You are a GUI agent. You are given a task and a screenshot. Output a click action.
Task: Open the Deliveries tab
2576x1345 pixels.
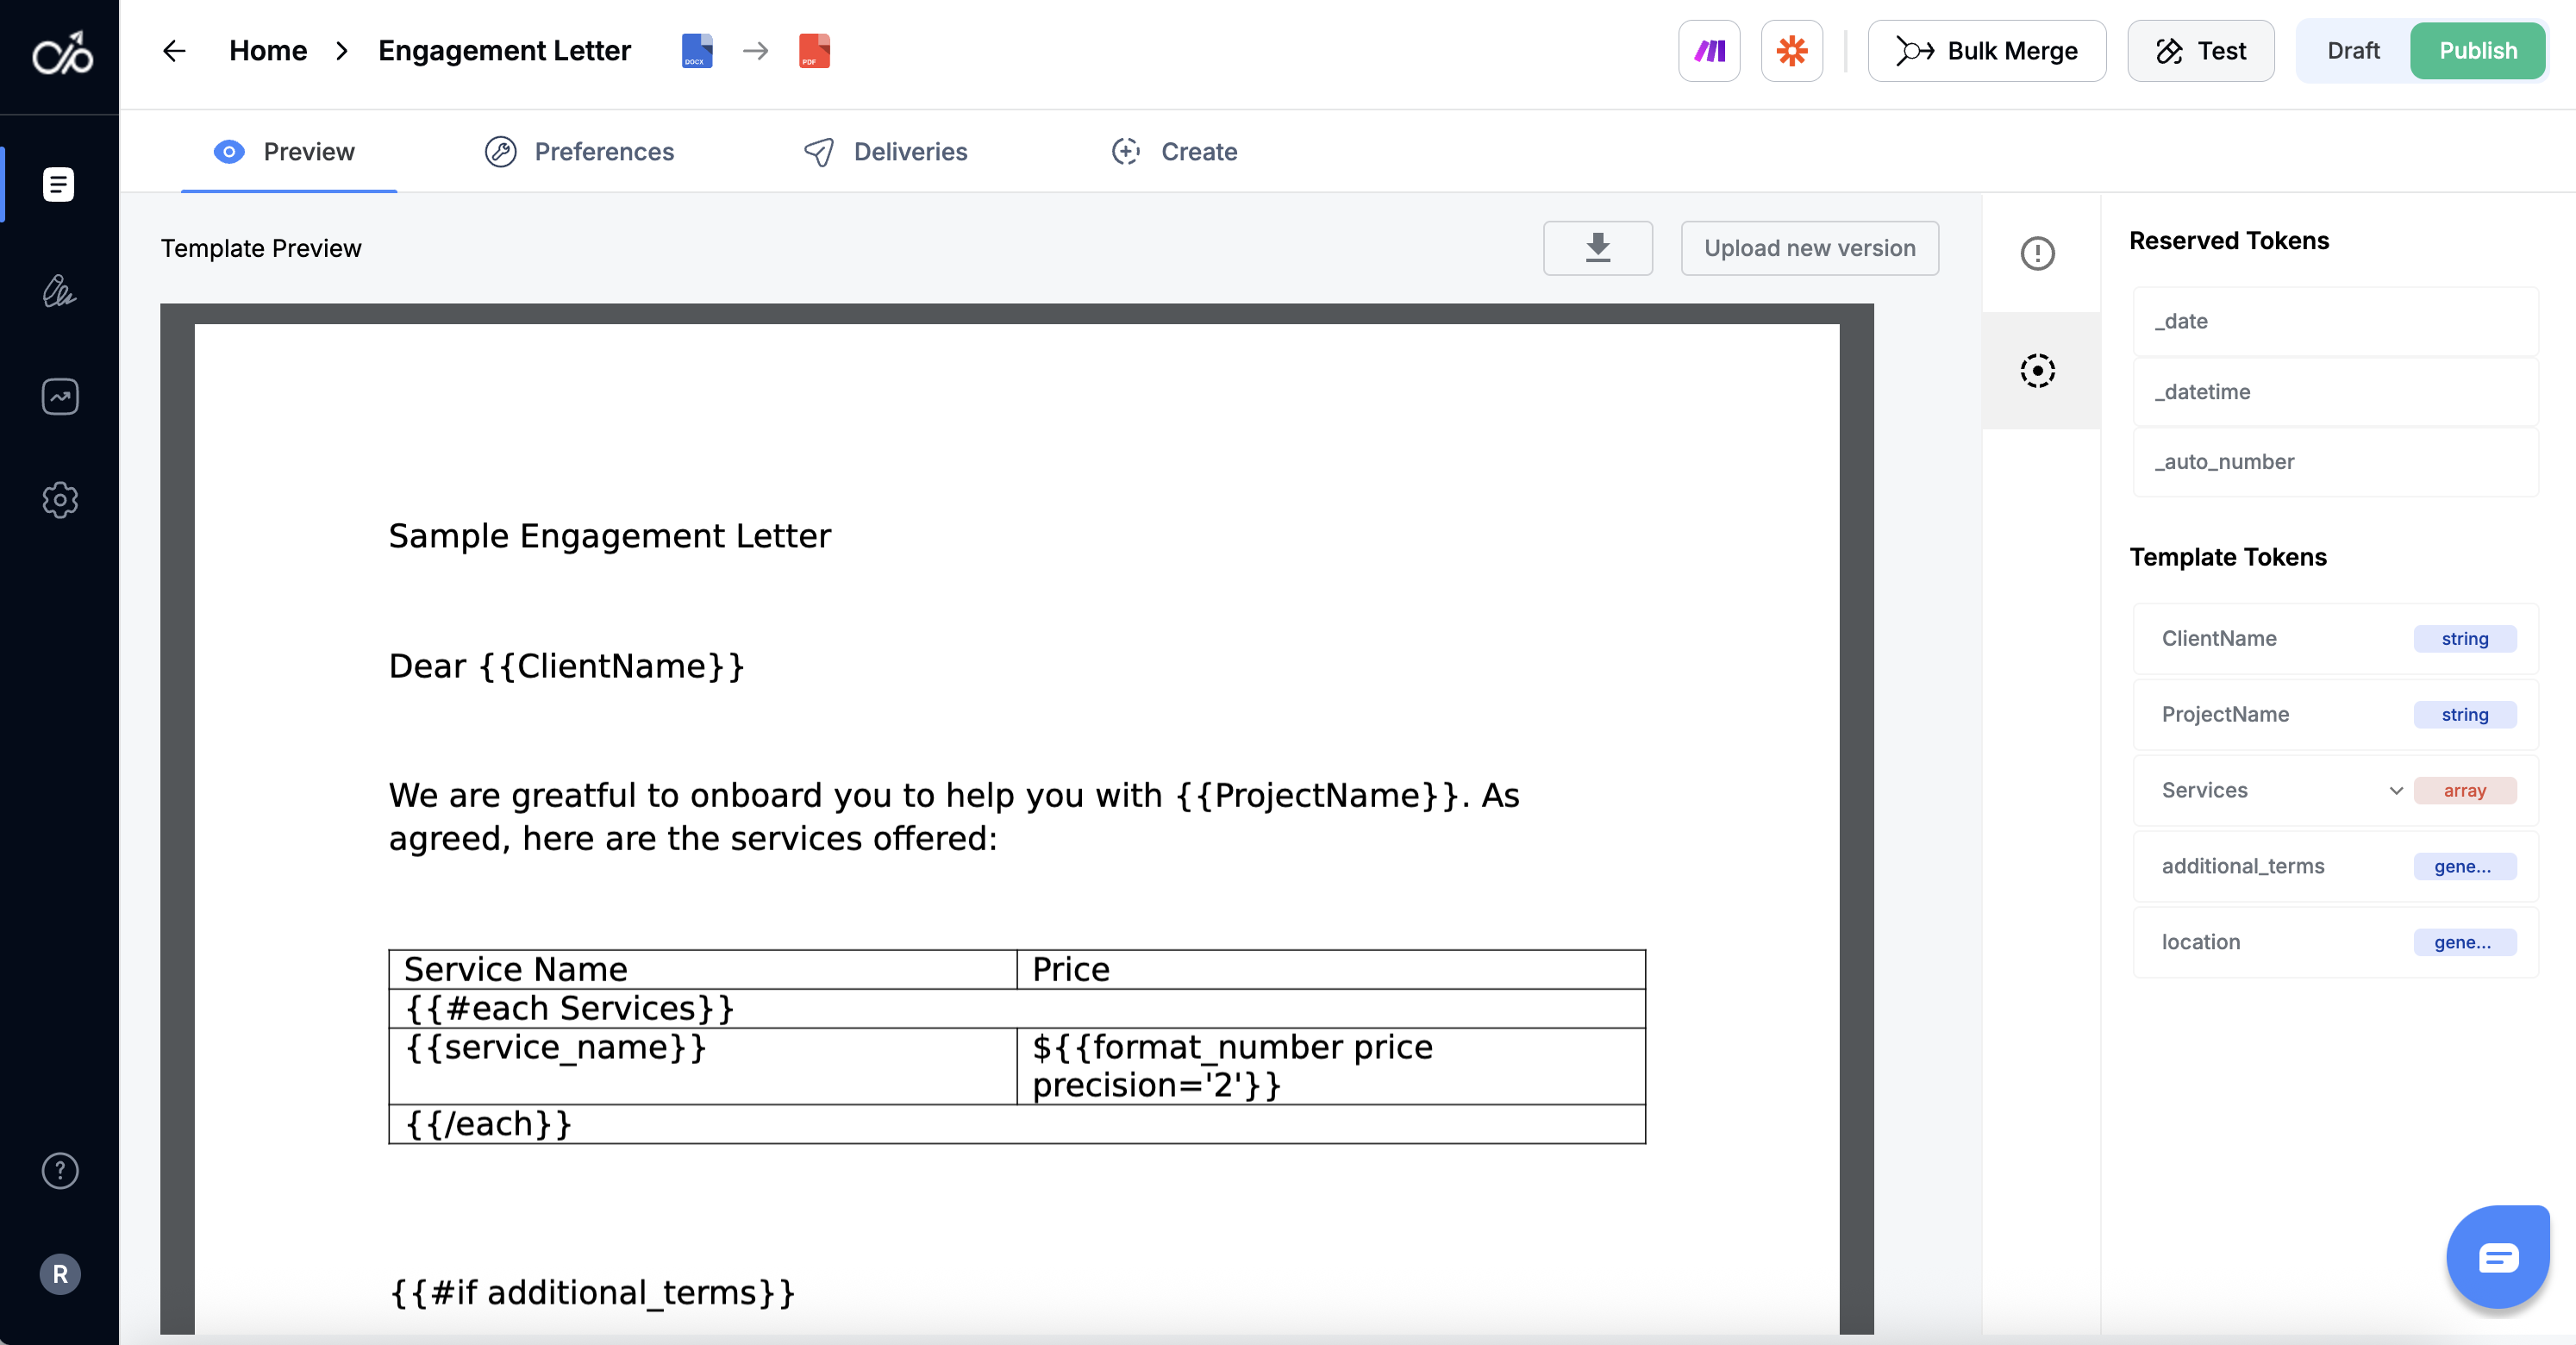tap(886, 152)
